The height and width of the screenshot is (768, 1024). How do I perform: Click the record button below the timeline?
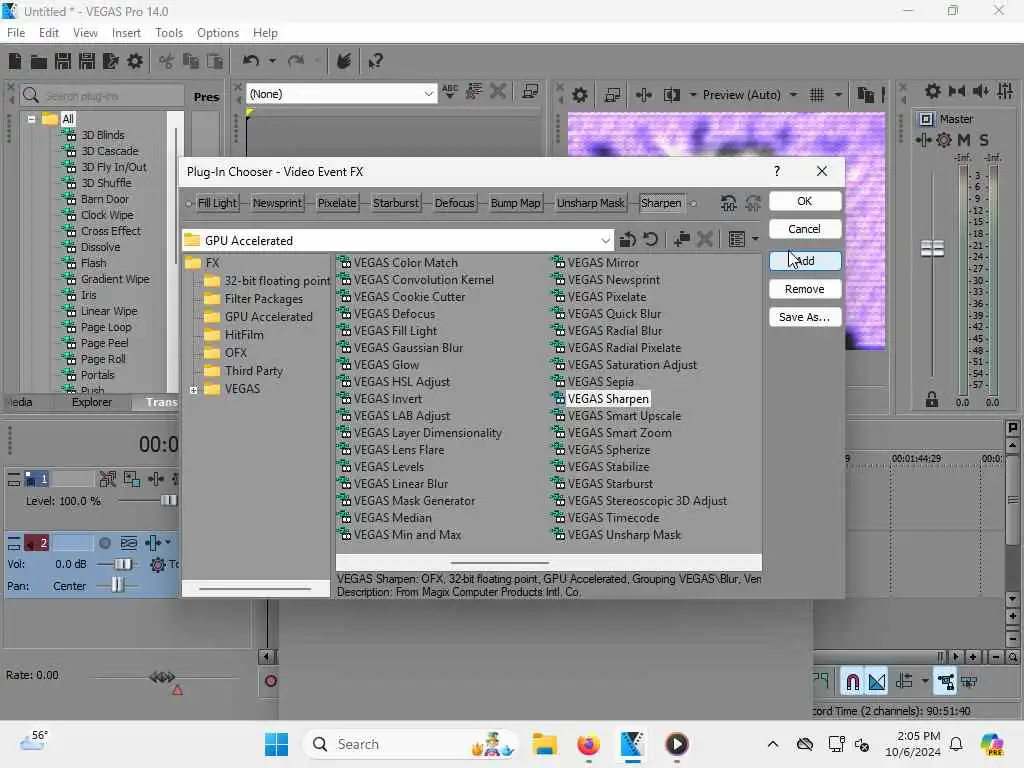[x=270, y=681]
